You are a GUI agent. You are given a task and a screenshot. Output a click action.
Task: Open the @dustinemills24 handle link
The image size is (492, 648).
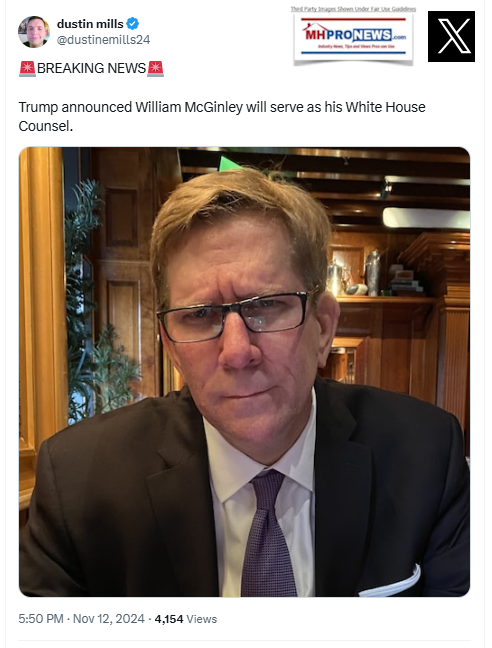pos(103,40)
